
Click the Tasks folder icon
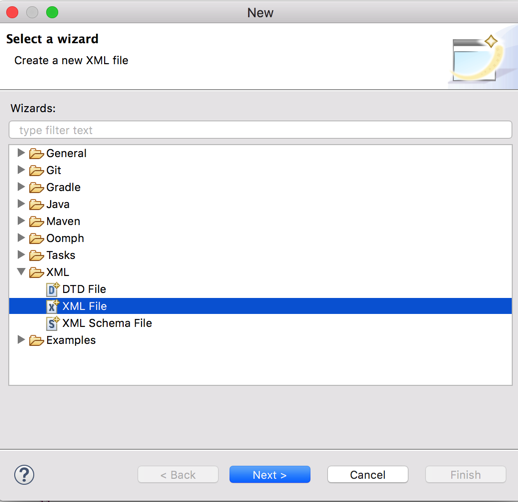36,256
